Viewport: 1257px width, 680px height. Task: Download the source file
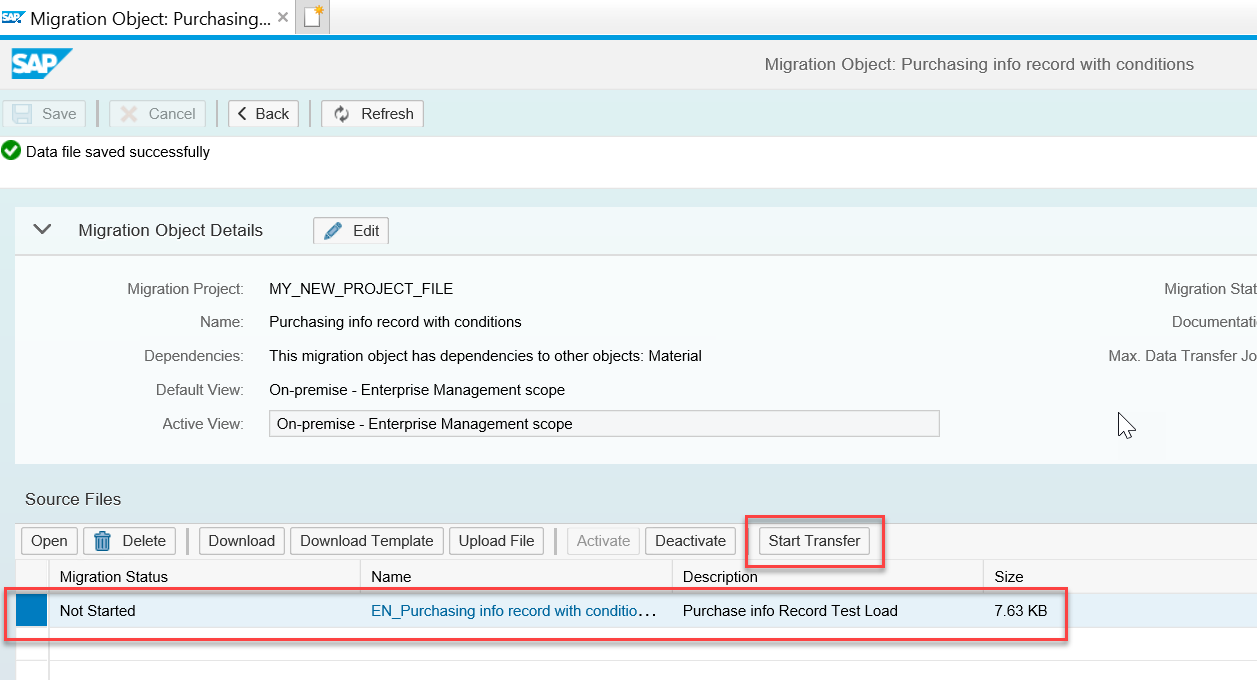tap(242, 541)
